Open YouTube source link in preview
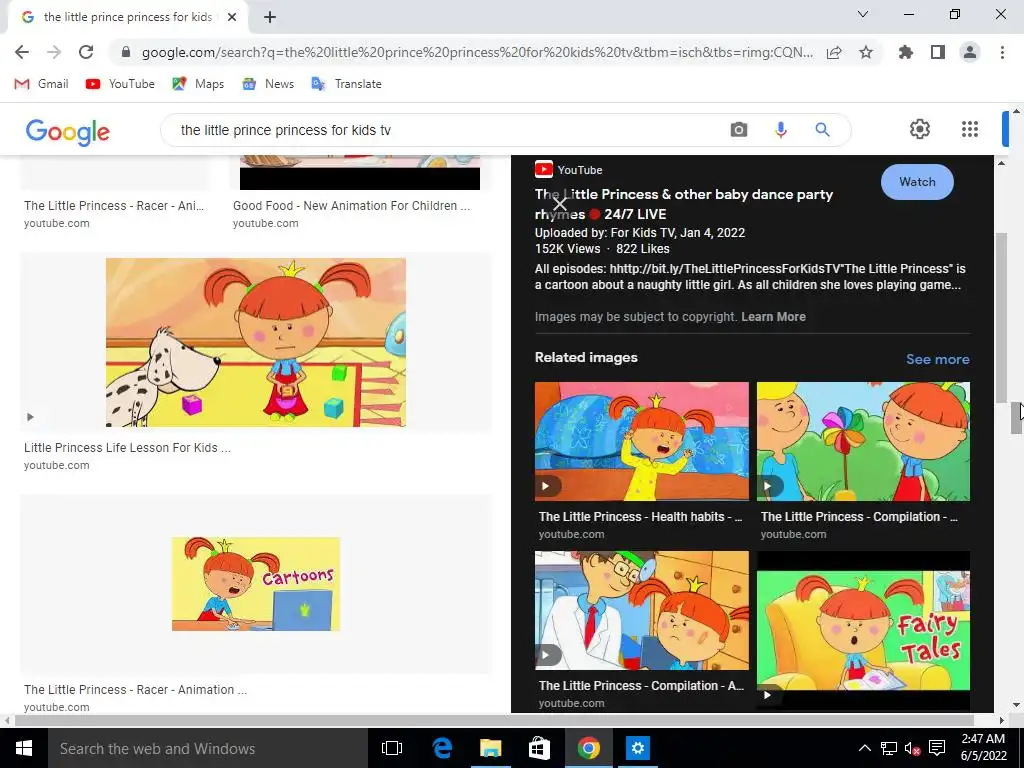 click(x=568, y=170)
